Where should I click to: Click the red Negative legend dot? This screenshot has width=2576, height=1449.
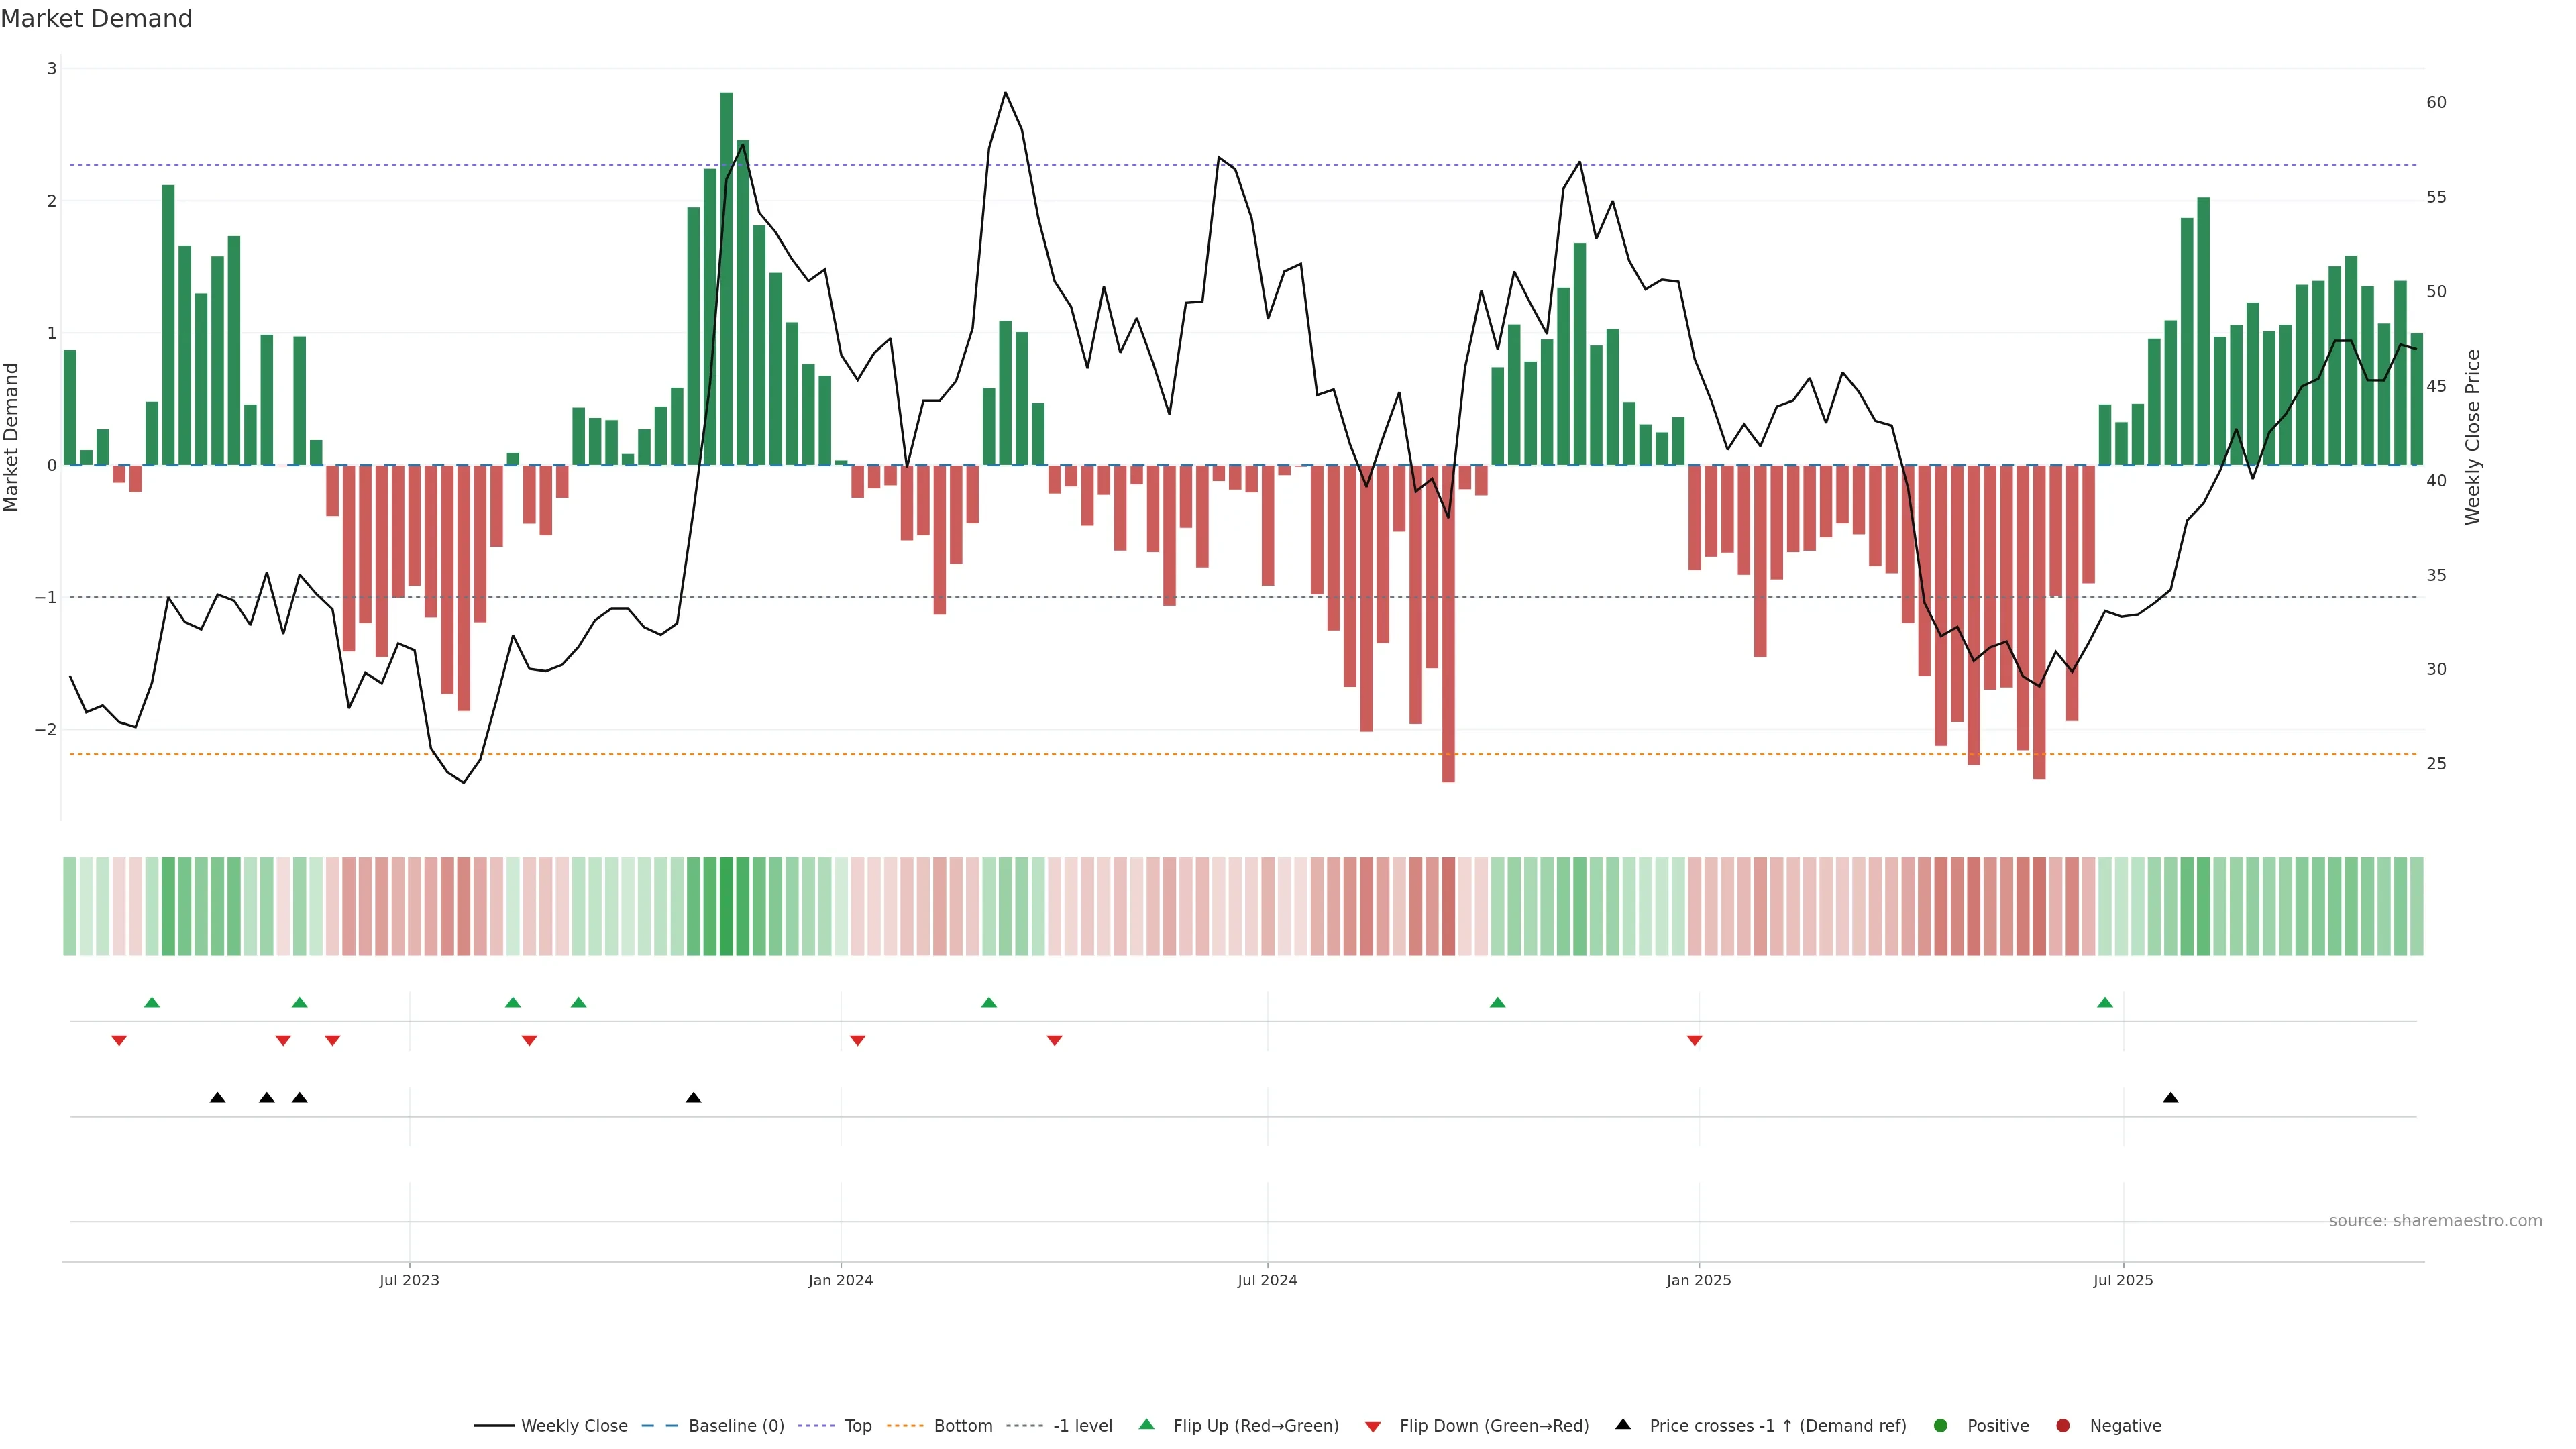click(2063, 1425)
